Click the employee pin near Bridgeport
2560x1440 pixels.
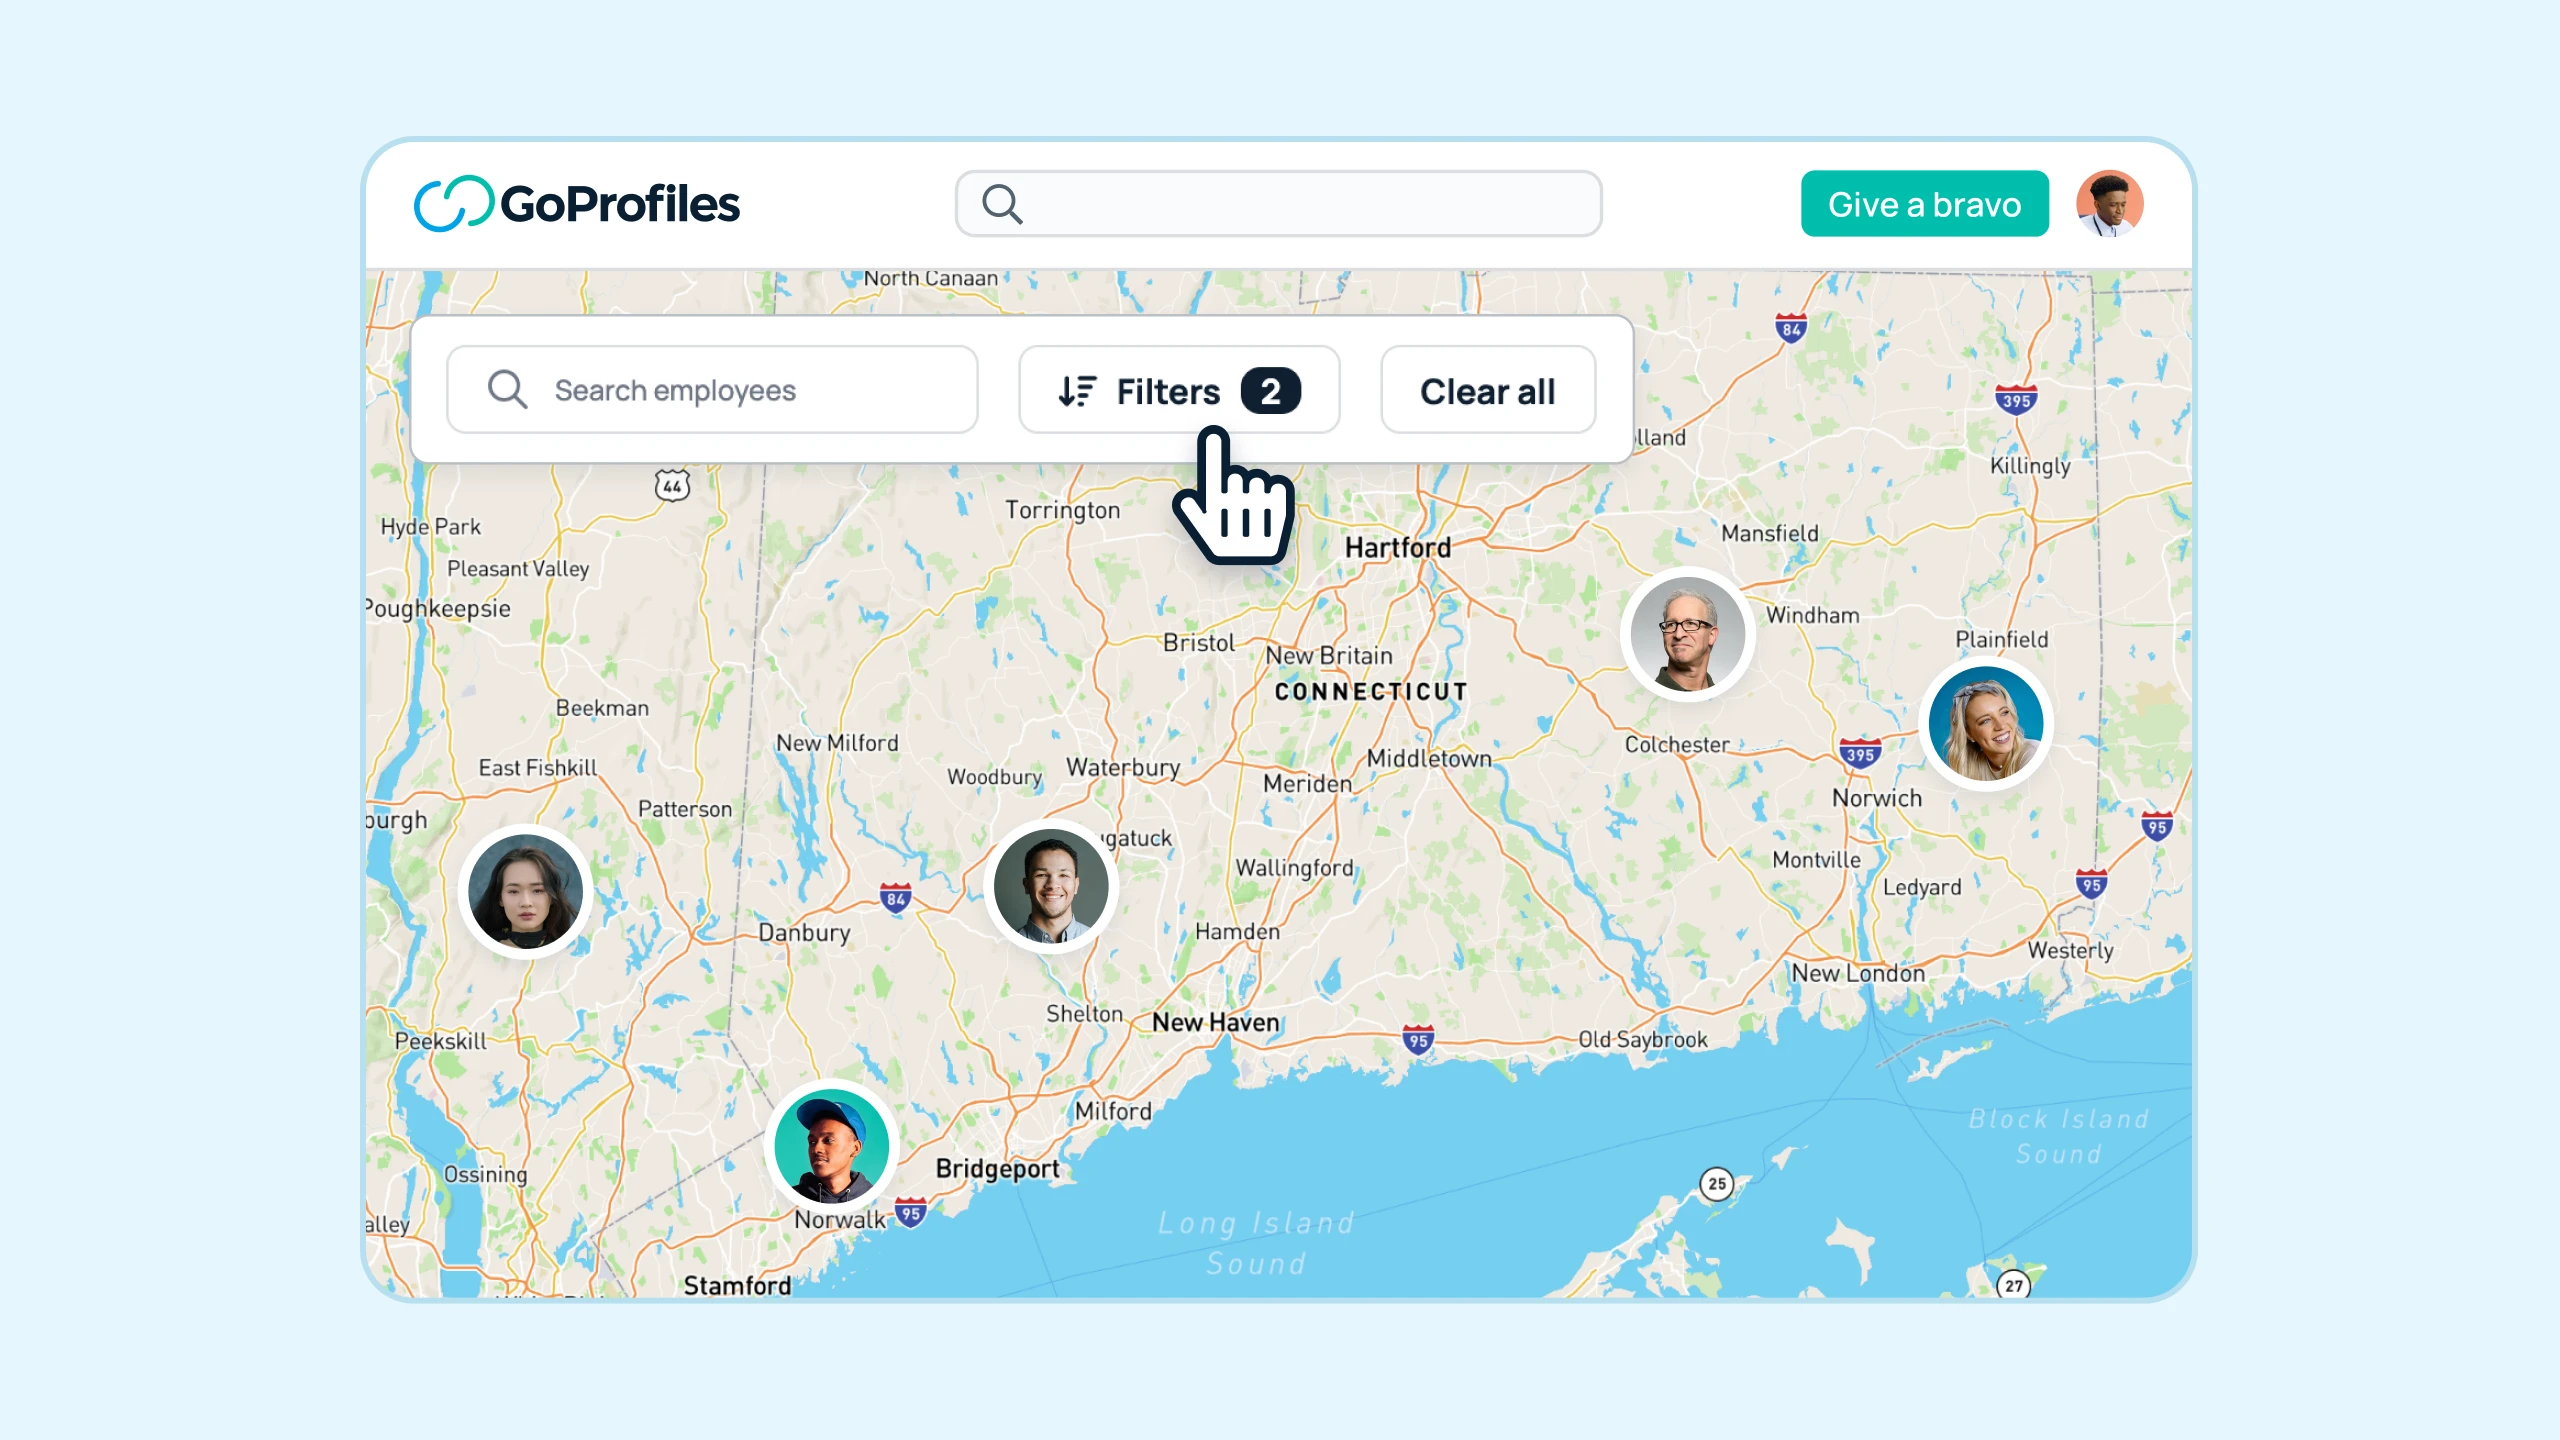[828, 1143]
